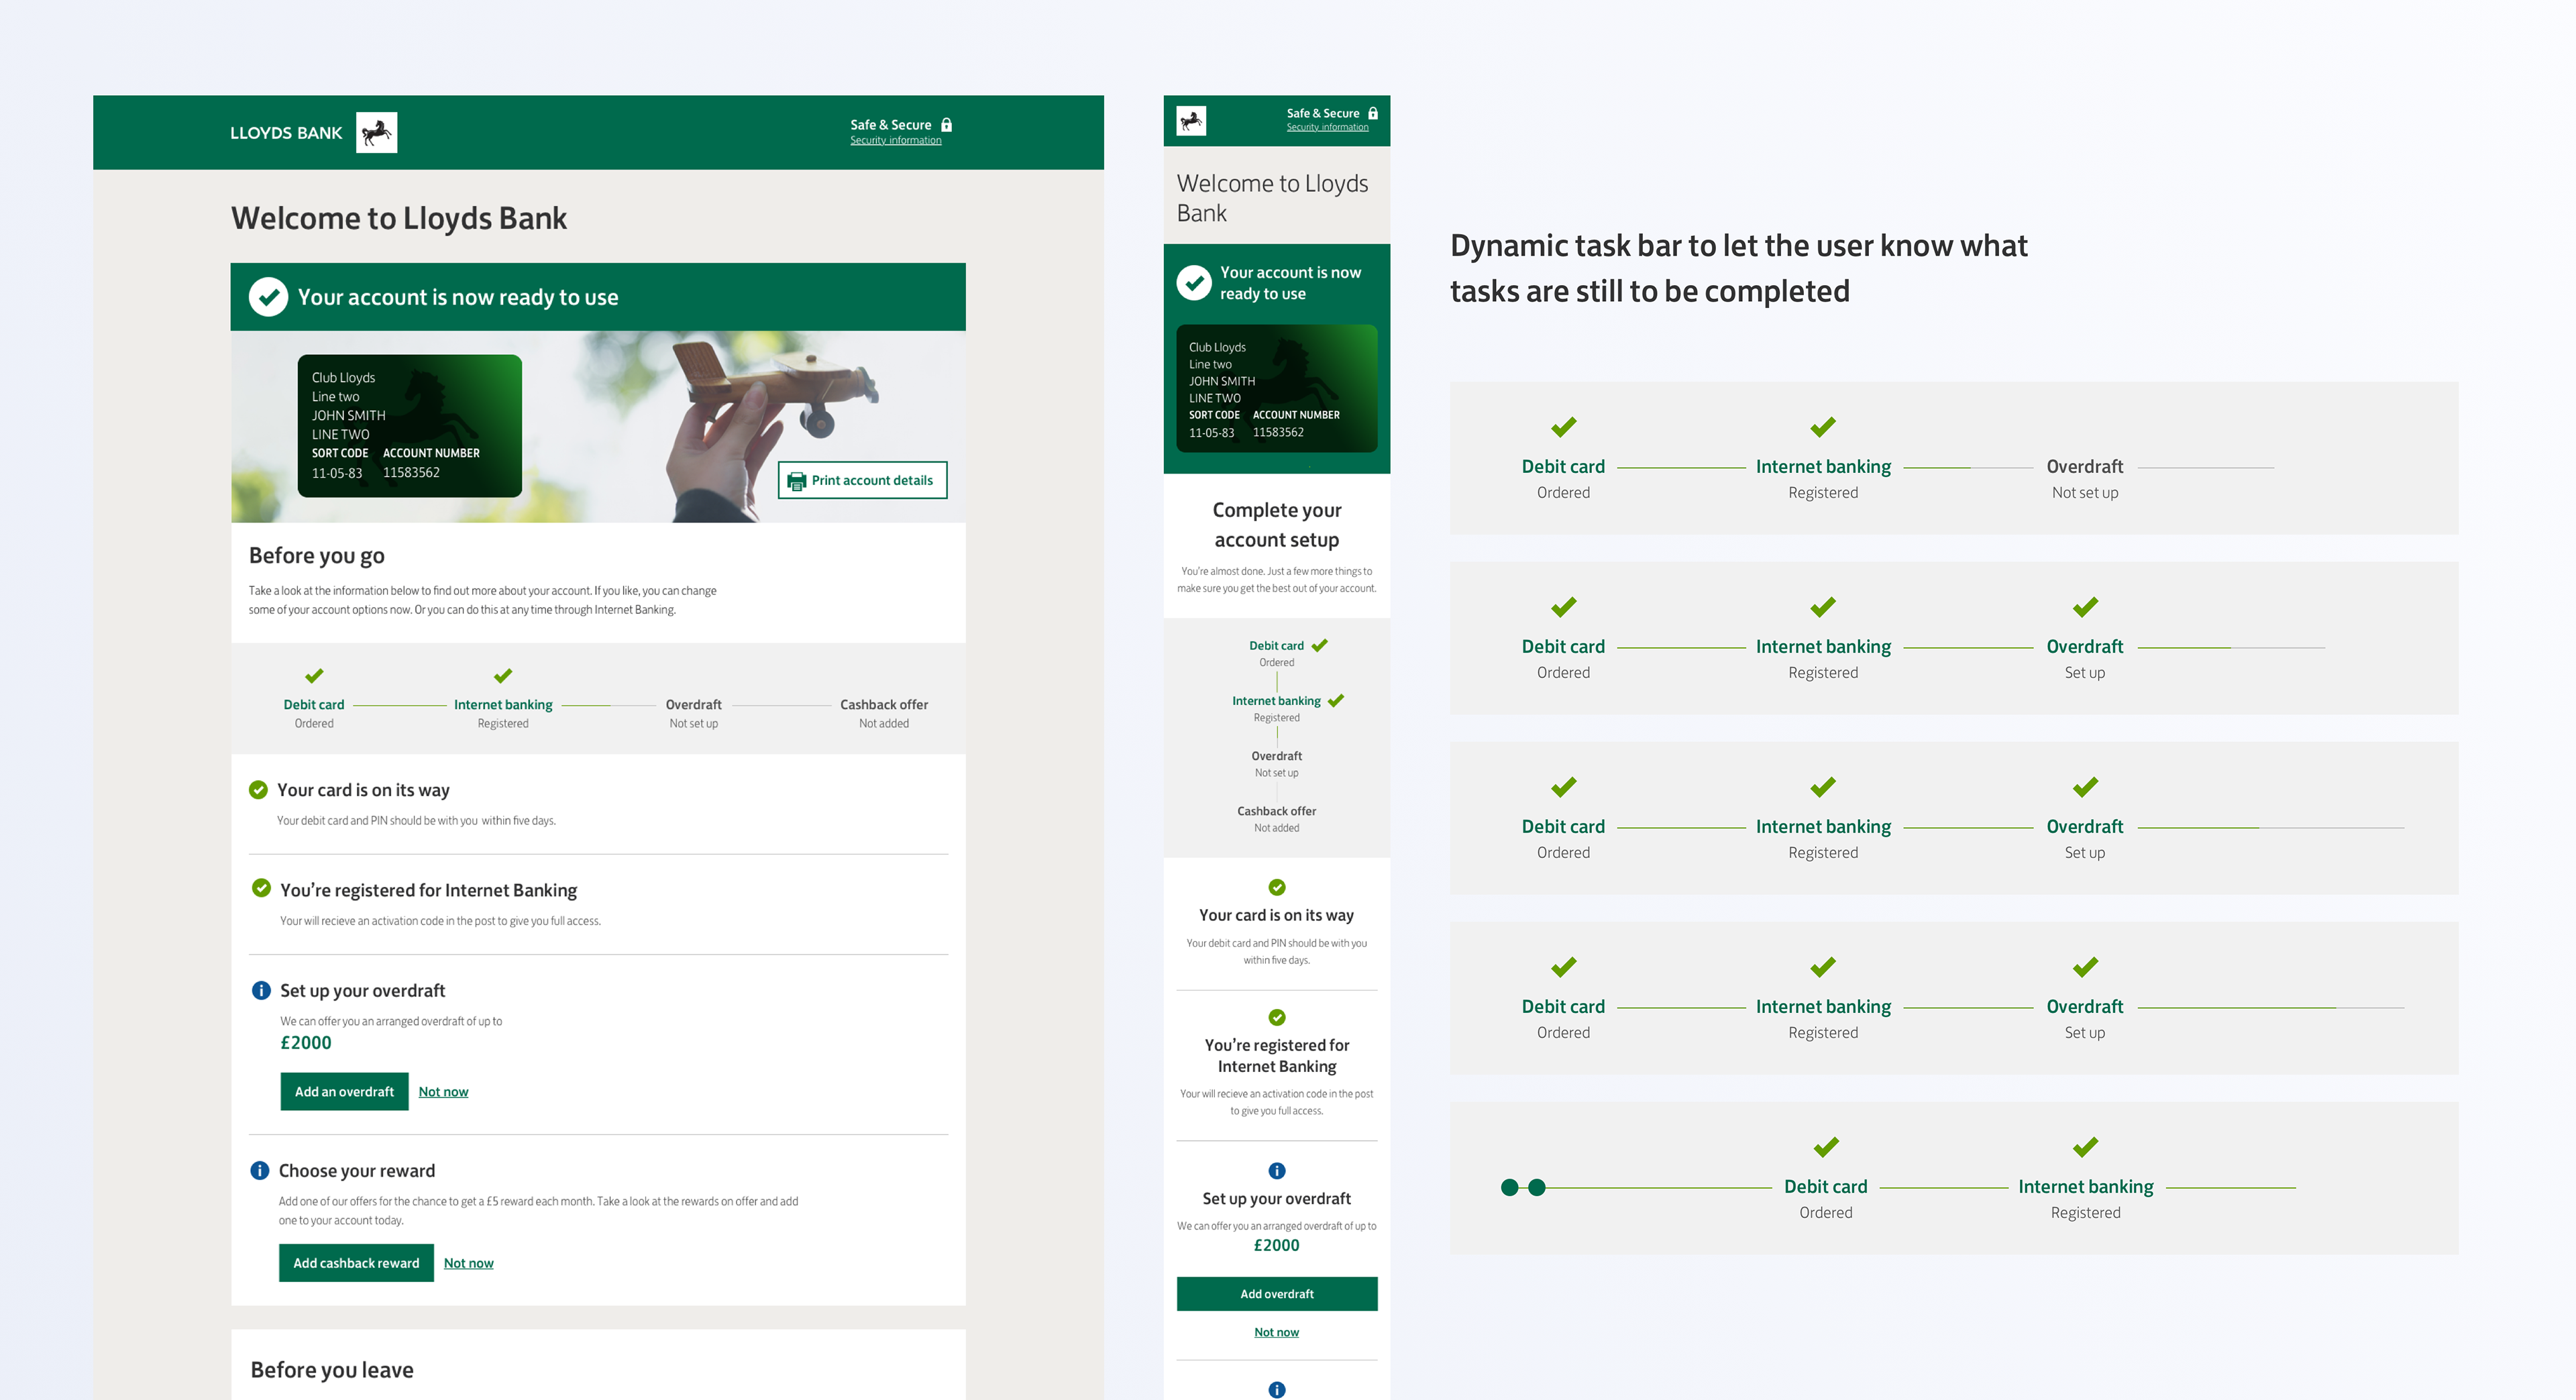Select Internet banking step in desktop task bar
The height and width of the screenshot is (1400, 2576).
tap(503, 713)
